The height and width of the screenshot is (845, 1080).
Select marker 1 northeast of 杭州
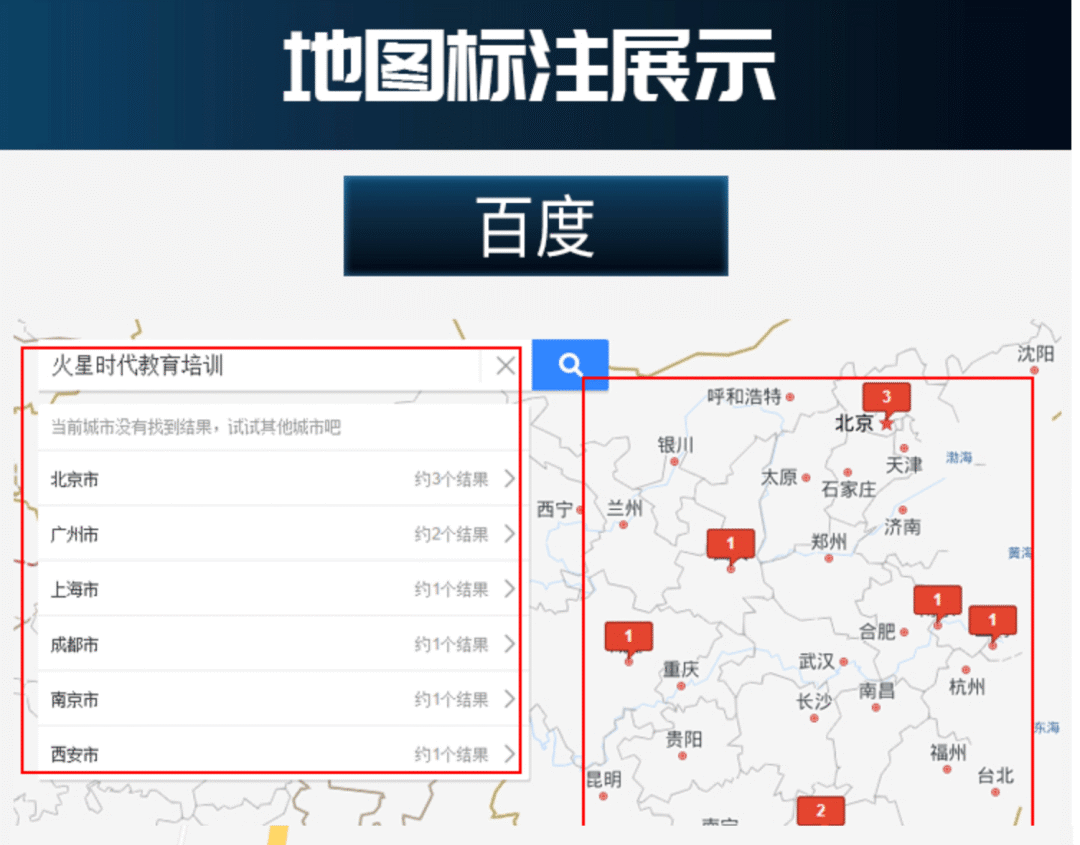993,621
